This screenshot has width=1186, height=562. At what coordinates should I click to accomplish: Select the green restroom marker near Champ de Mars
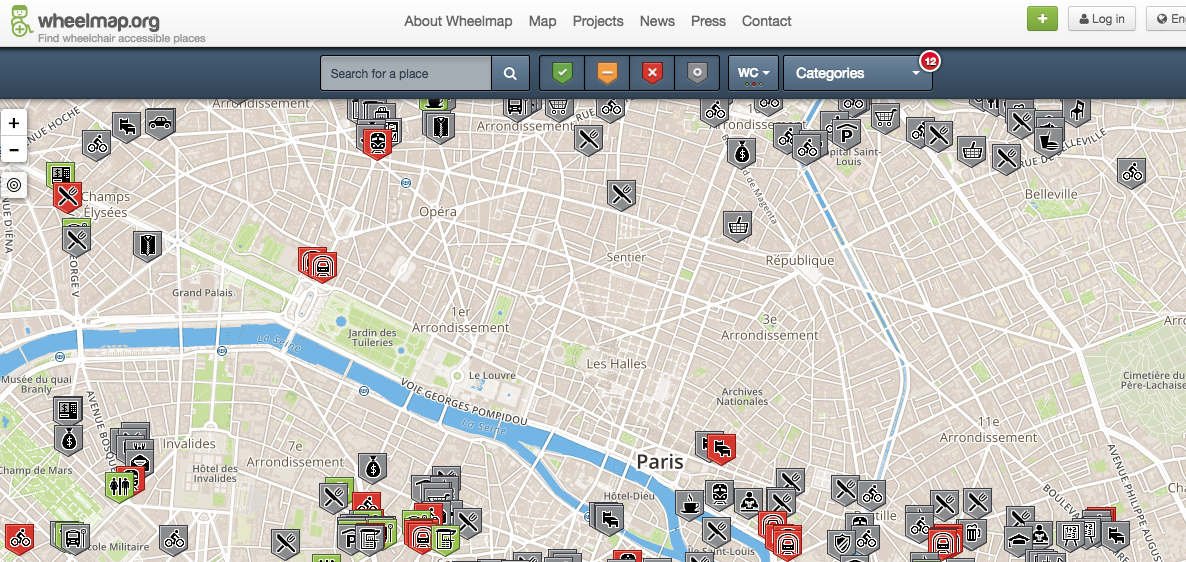[119, 486]
